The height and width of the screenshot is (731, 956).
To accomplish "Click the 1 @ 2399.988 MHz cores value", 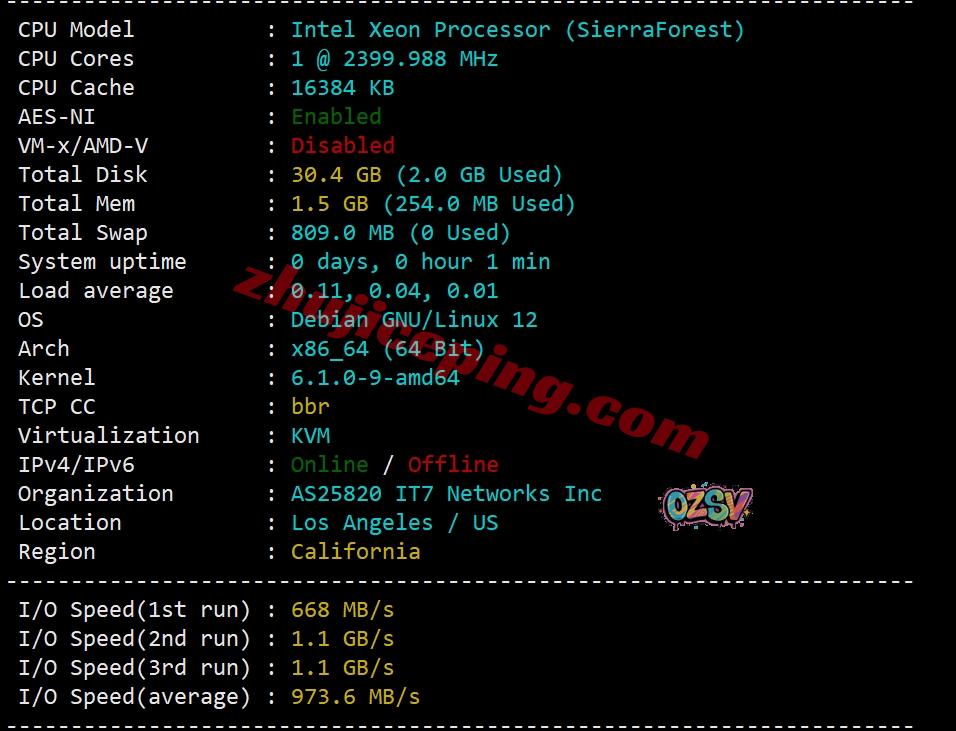I will tap(394, 59).
